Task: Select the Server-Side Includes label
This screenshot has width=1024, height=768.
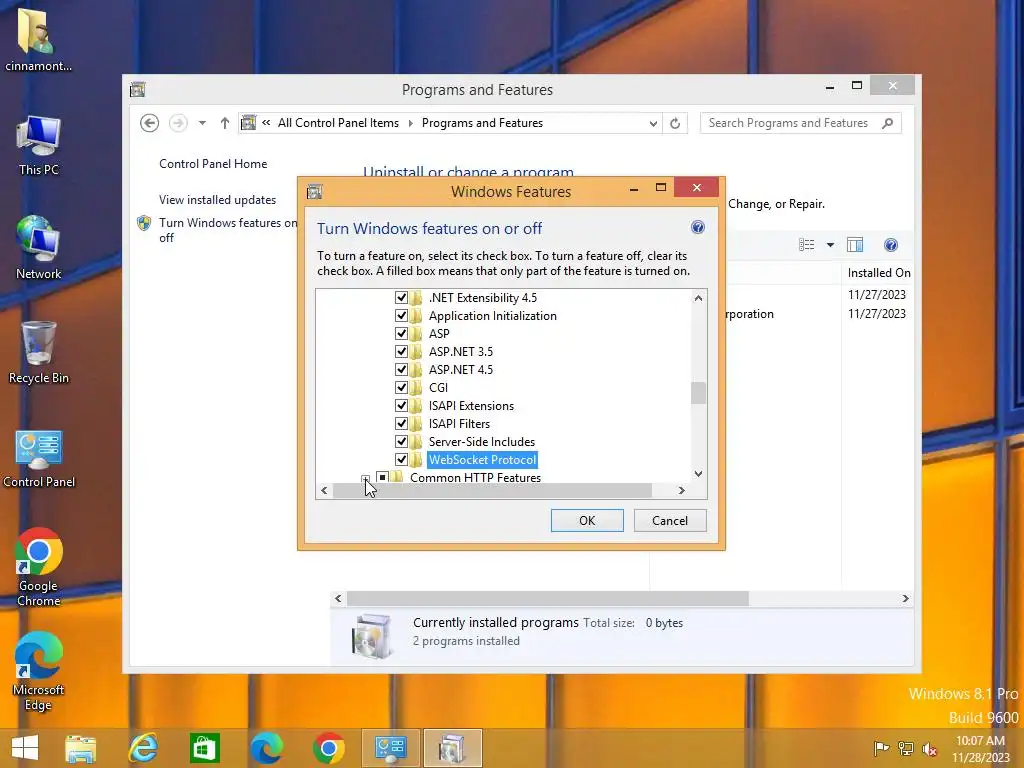Action: (481, 441)
